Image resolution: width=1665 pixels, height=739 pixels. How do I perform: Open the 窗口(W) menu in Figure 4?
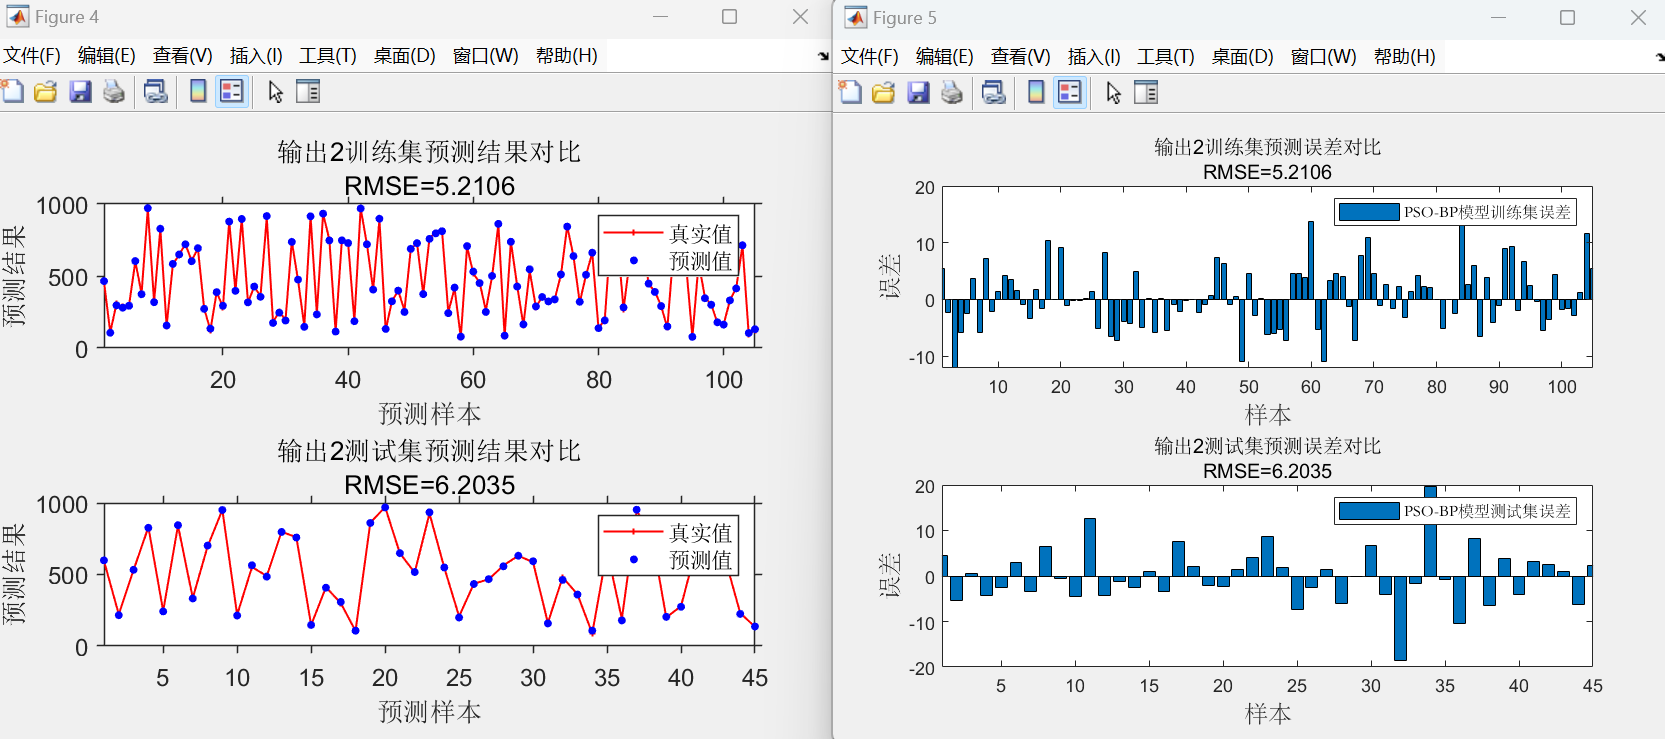point(486,56)
